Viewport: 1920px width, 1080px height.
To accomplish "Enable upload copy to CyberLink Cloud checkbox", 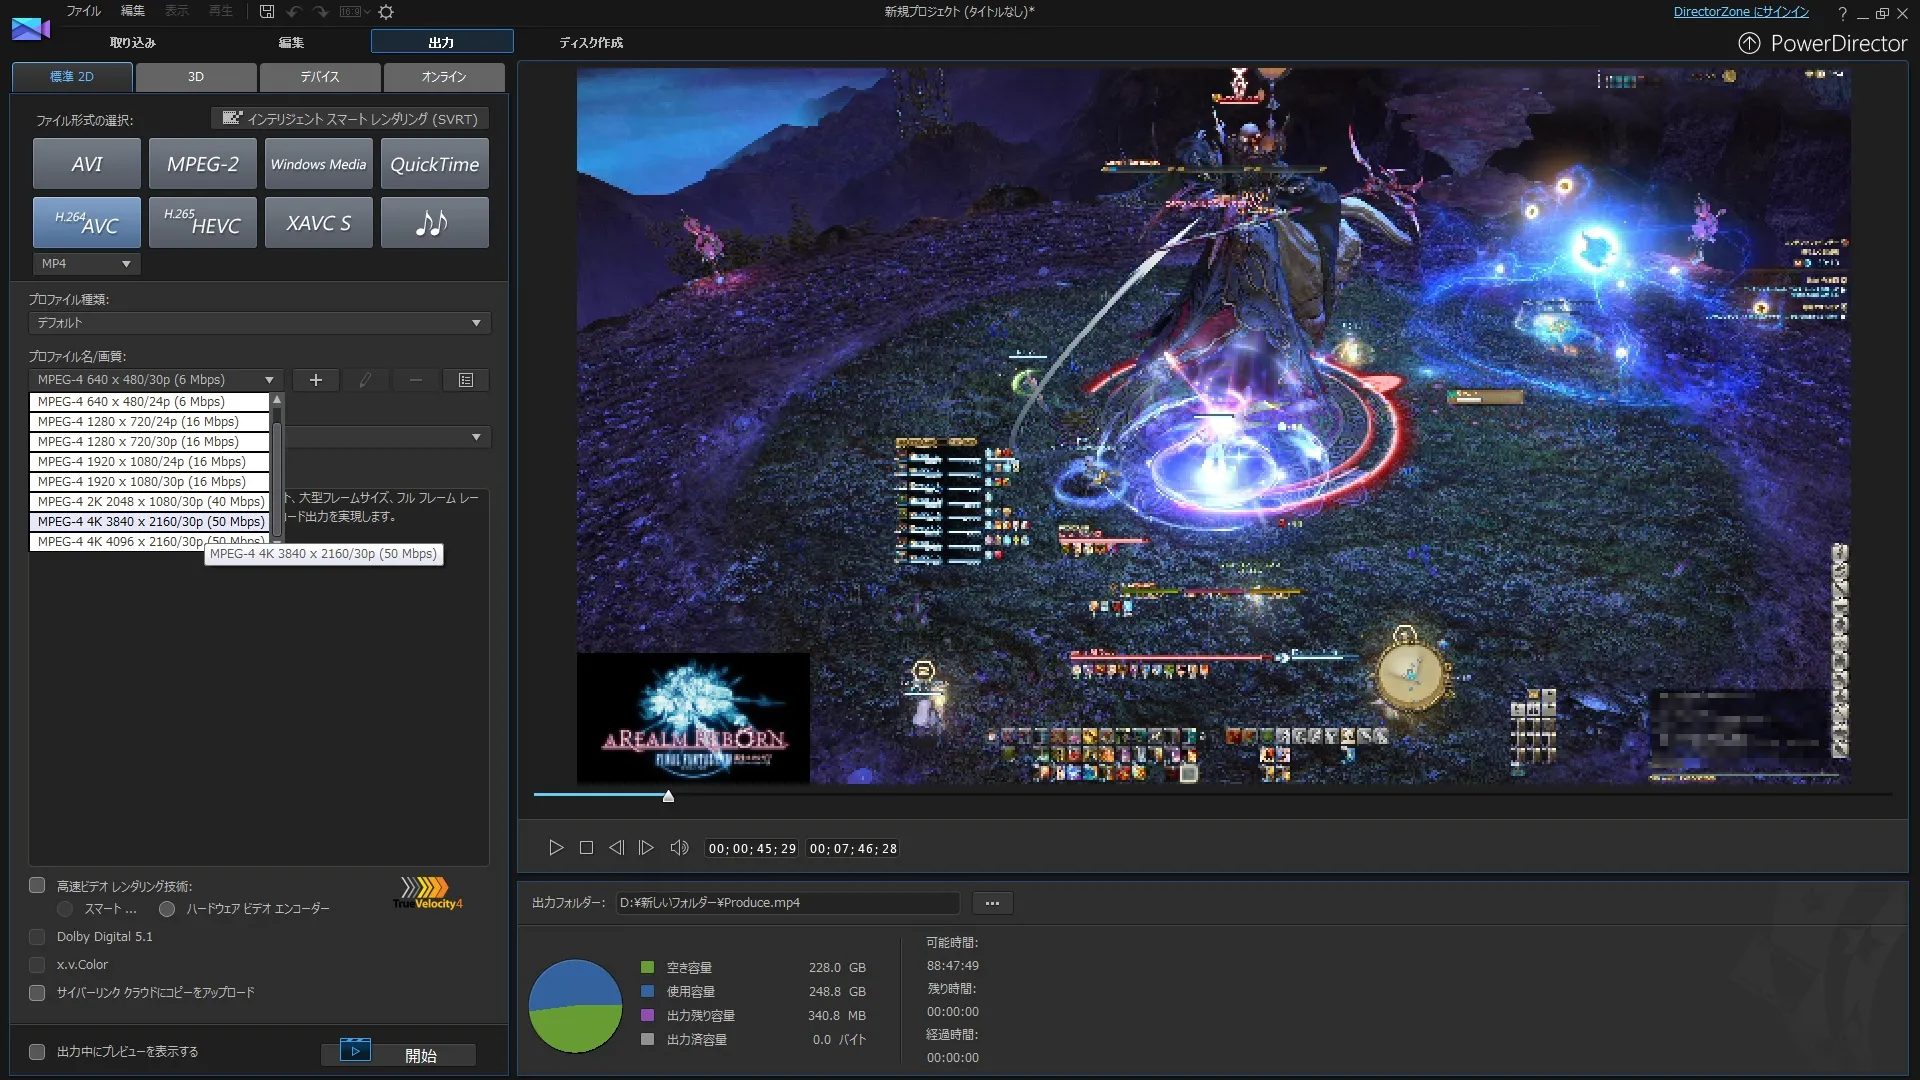I will coord(37,993).
